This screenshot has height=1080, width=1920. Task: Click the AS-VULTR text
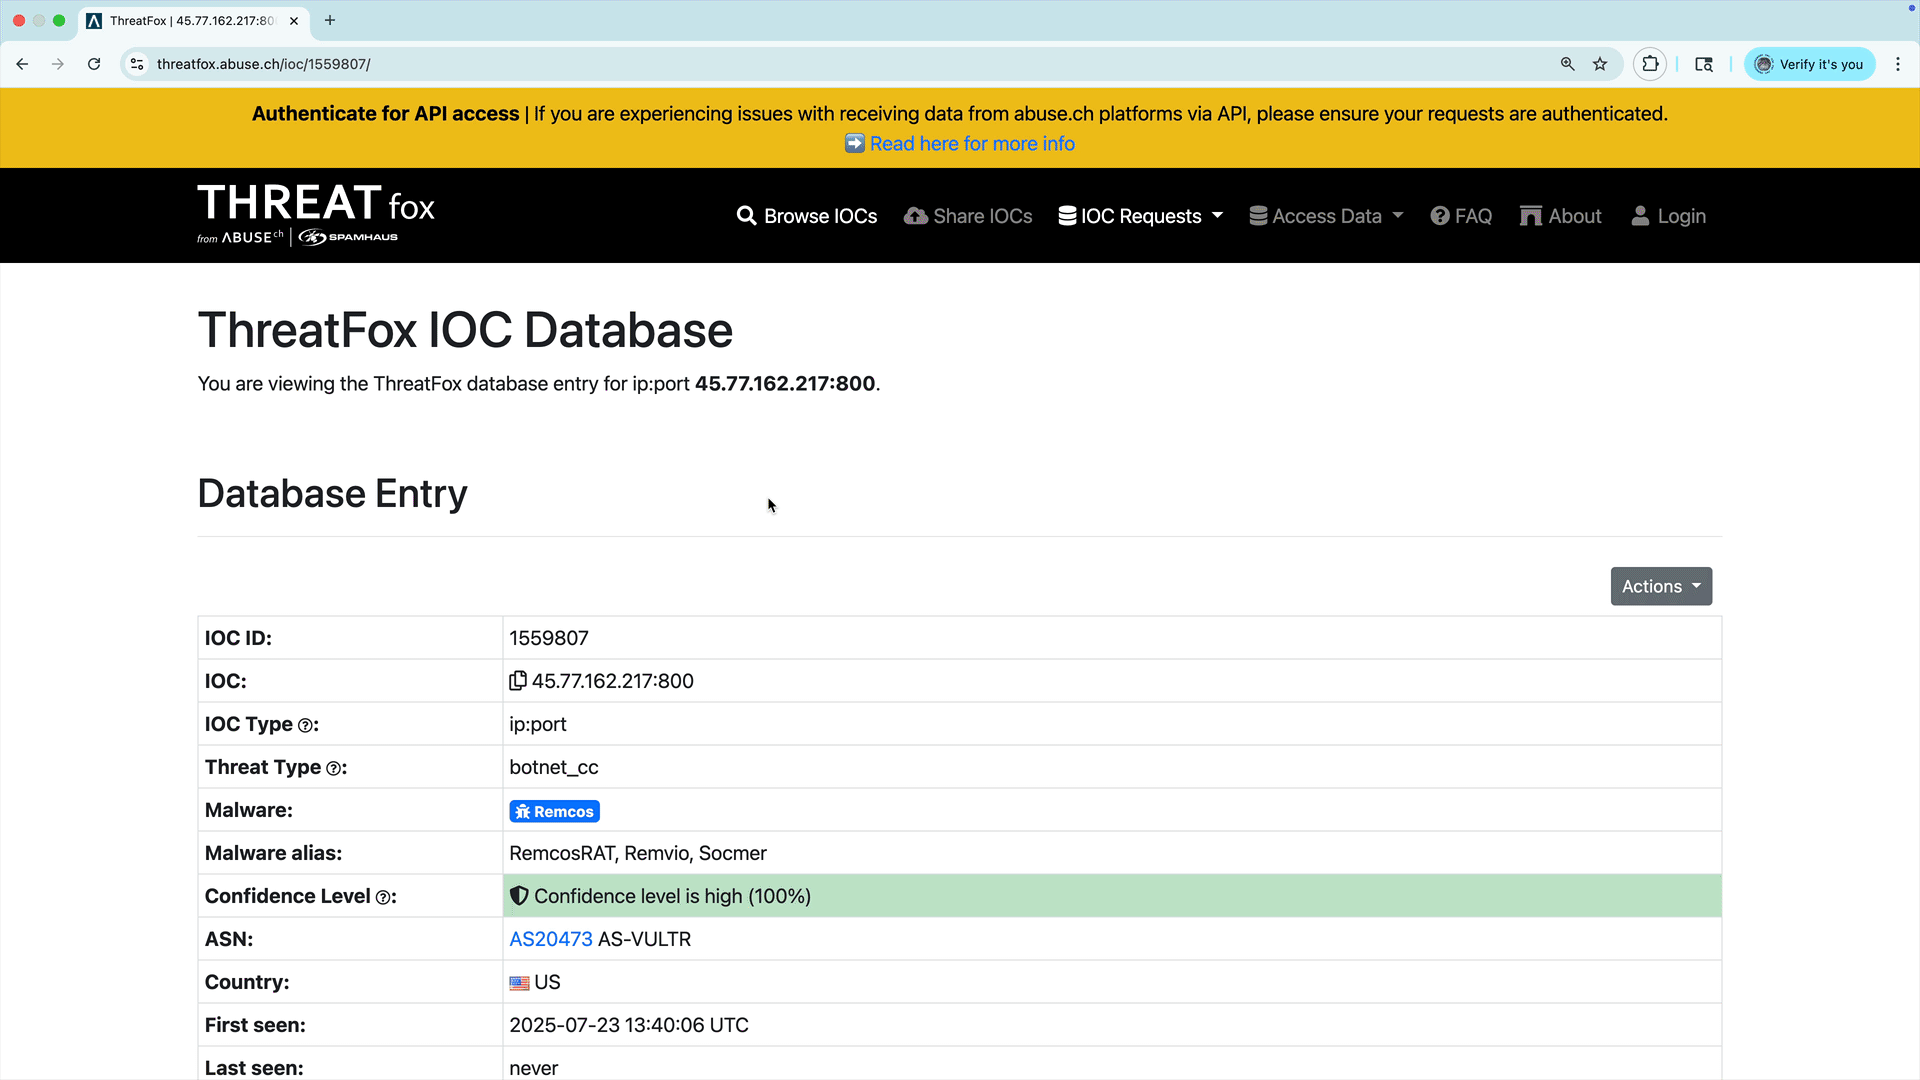point(644,939)
